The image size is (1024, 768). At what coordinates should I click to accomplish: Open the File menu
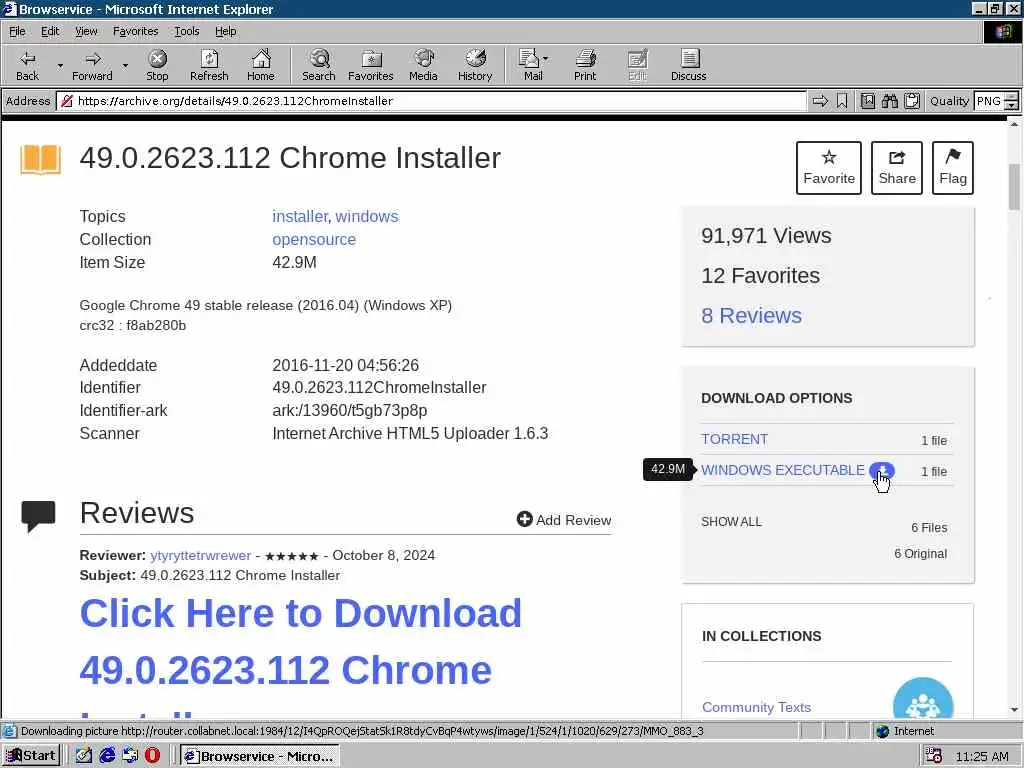pyautogui.click(x=17, y=31)
